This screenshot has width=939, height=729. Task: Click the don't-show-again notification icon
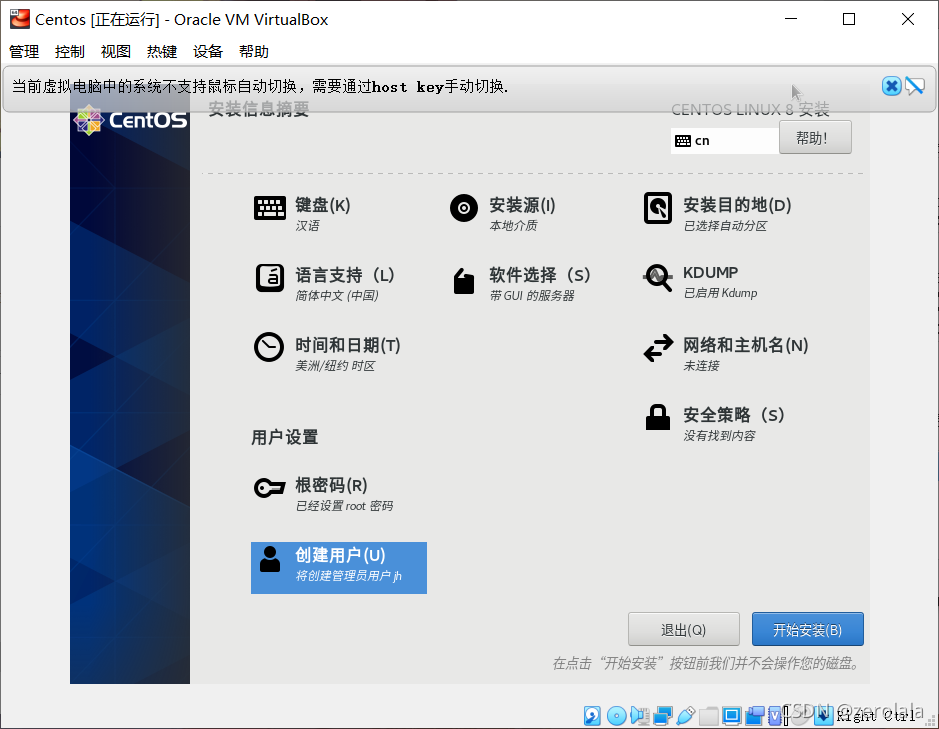[x=915, y=86]
